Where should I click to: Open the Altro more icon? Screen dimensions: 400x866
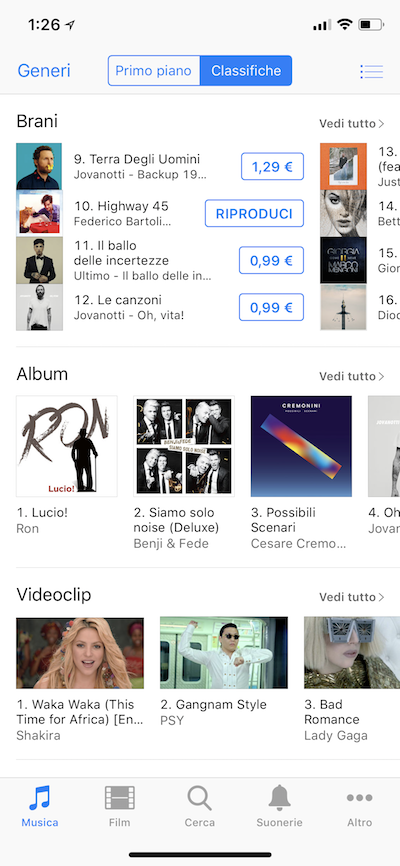click(359, 798)
